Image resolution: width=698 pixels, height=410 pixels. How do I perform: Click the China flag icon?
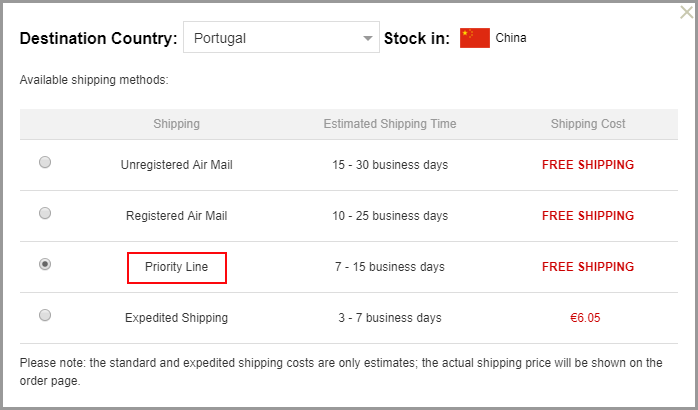[475, 38]
